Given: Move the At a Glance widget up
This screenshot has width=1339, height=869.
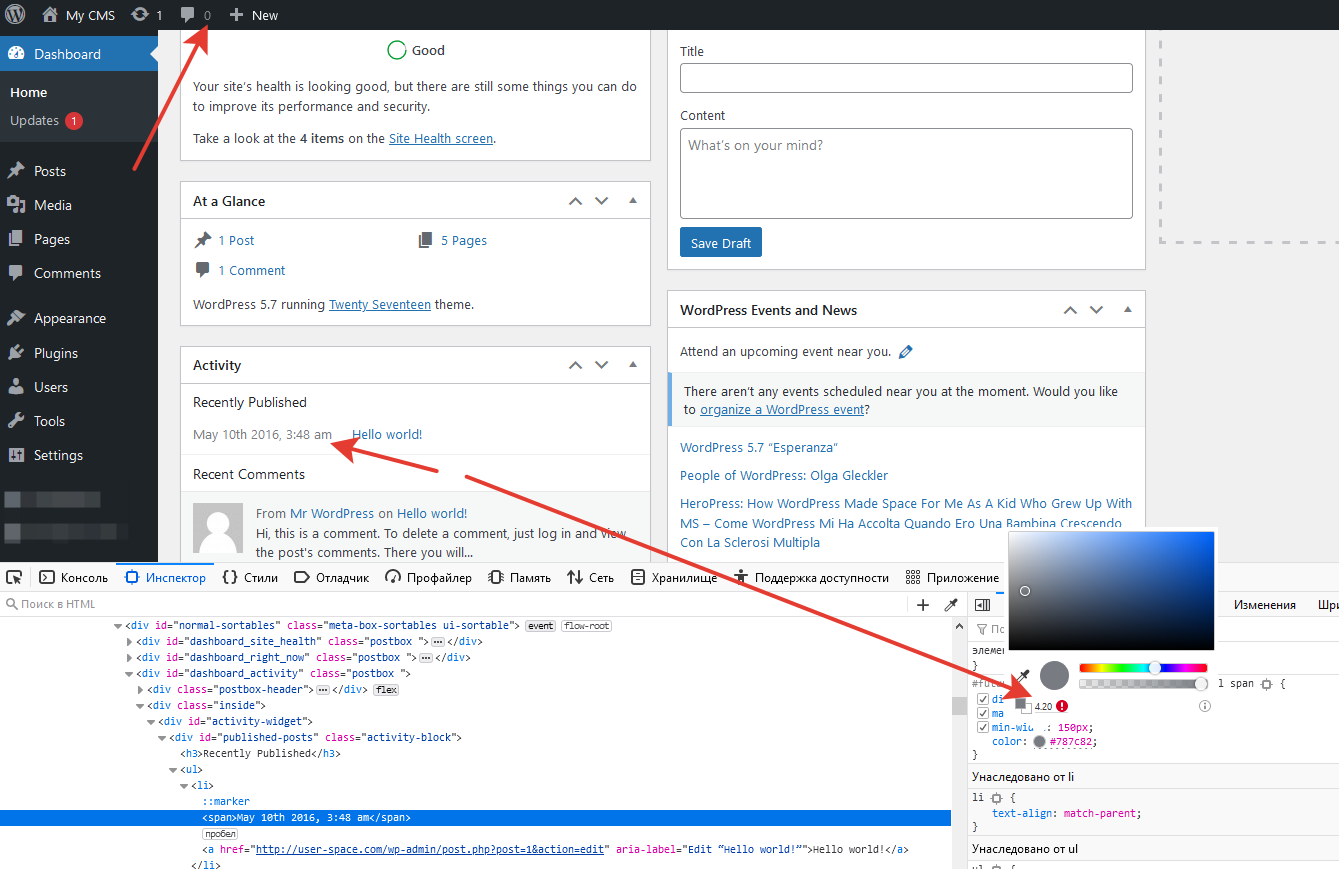Looking at the screenshot, I should [x=575, y=201].
